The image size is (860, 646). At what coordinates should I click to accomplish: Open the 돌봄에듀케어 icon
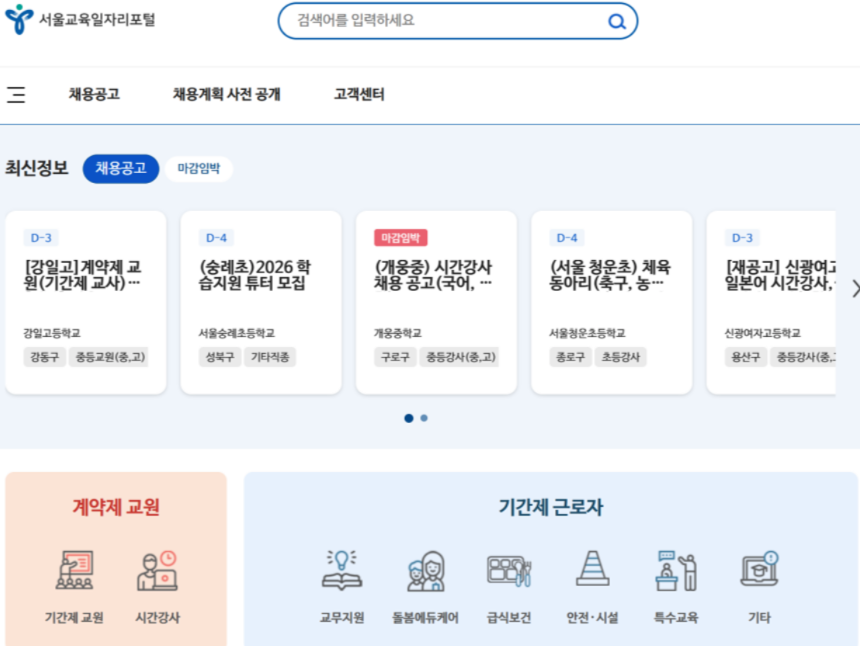[426, 571]
